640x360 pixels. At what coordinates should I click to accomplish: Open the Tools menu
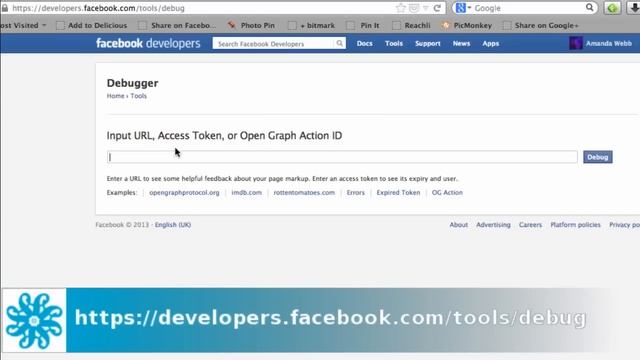pyautogui.click(x=394, y=43)
